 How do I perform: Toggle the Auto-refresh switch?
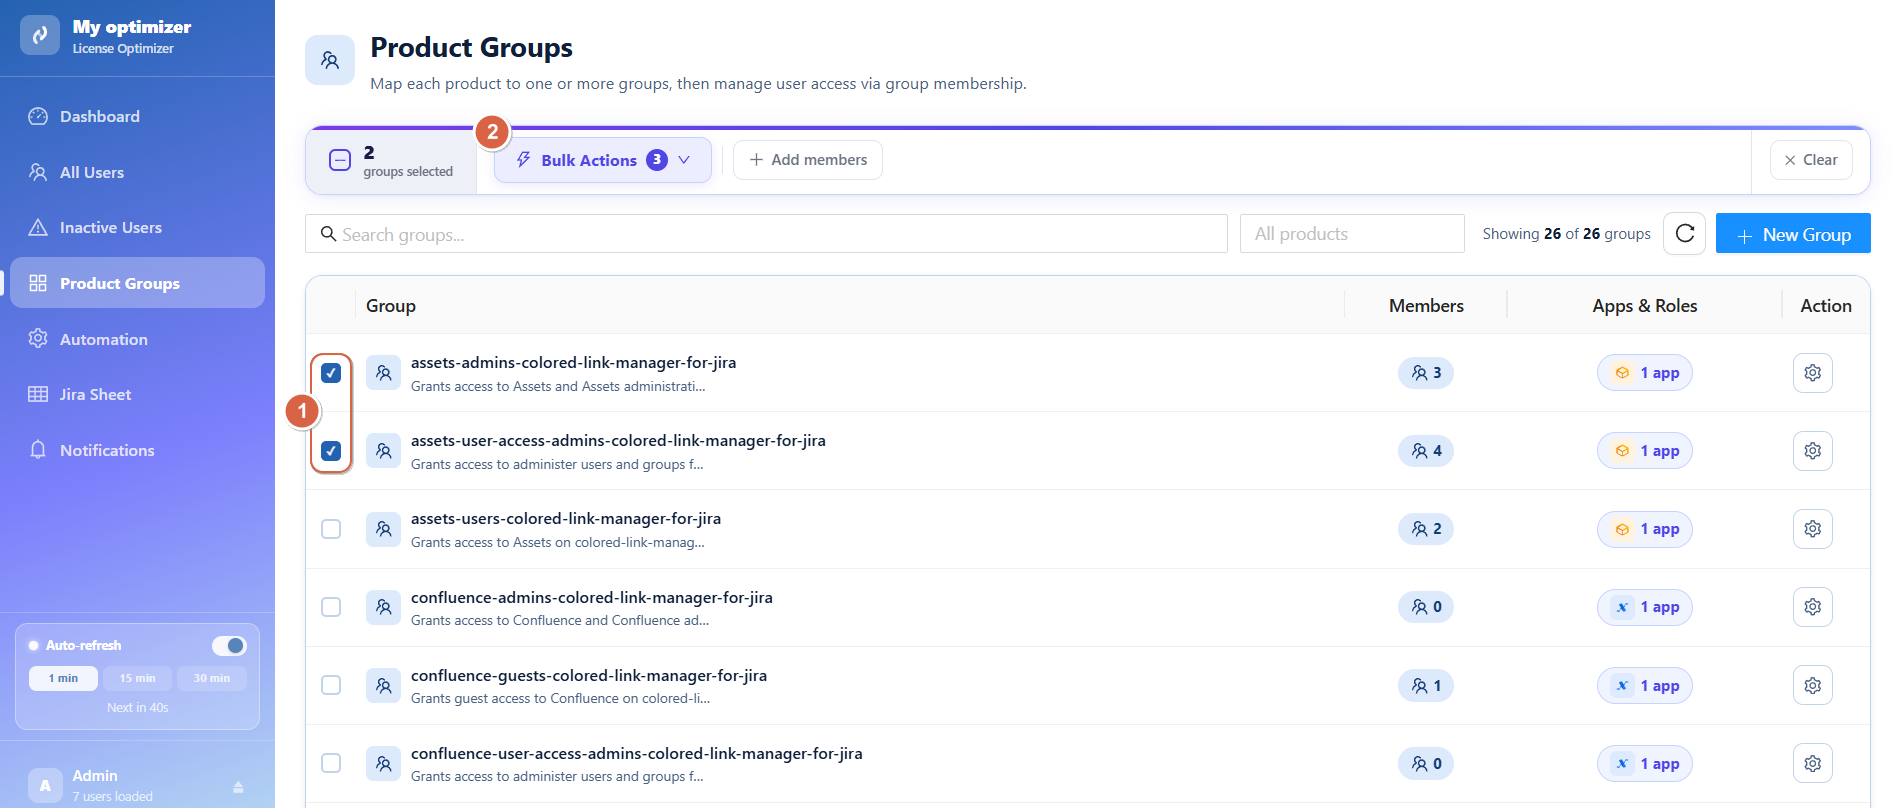point(229,645)
